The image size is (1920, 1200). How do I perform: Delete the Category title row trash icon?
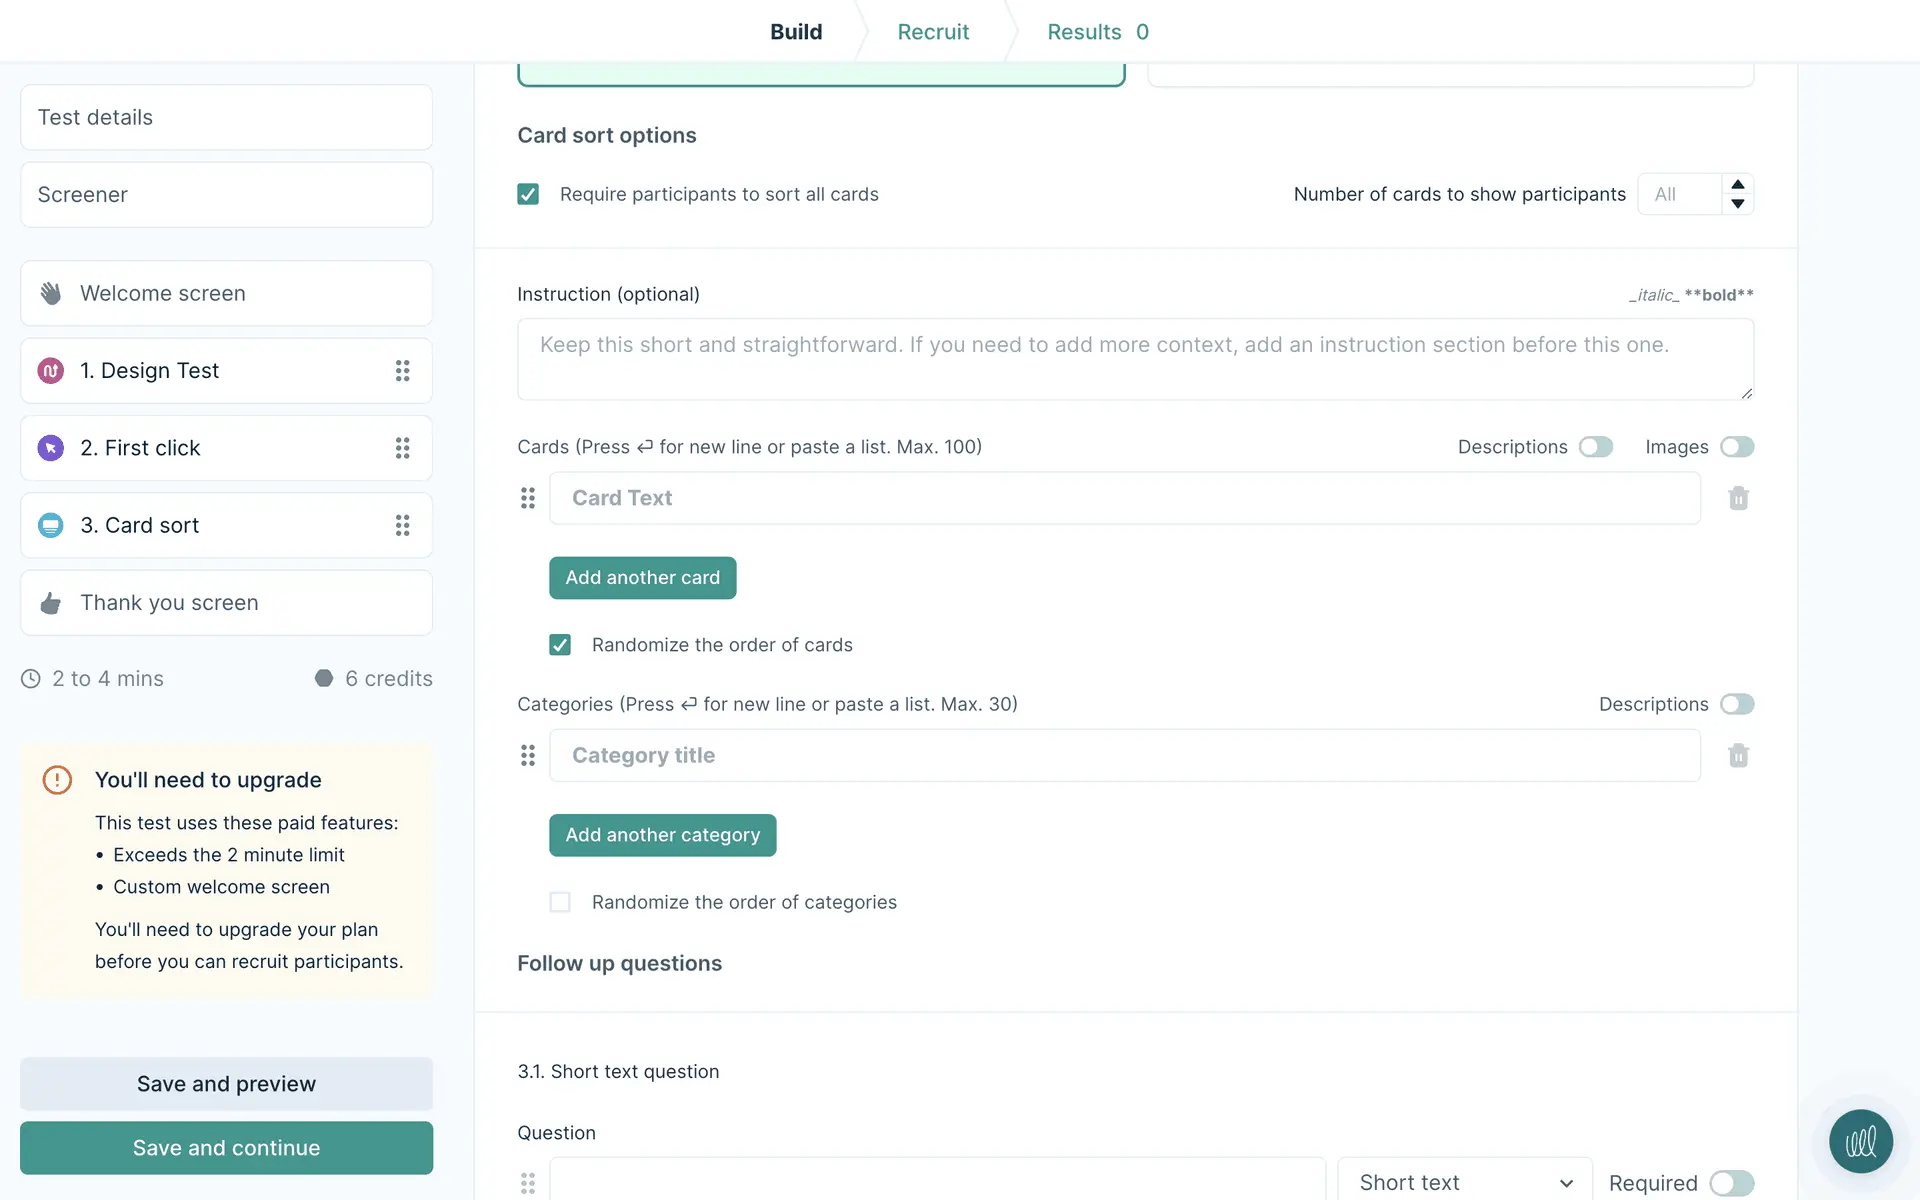1738,755
